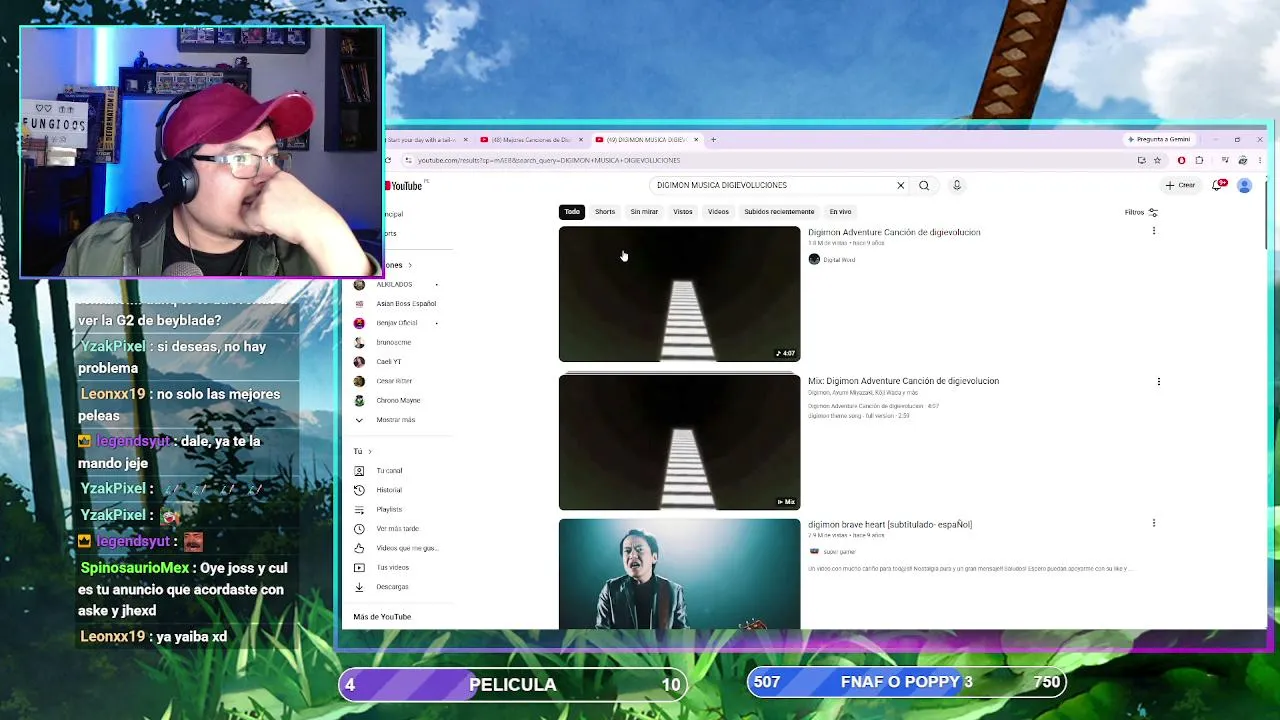Screen dimensions: 1280x720
Task: Open the browser extensions puzzle icon
Action: [x=1199, y=160]
